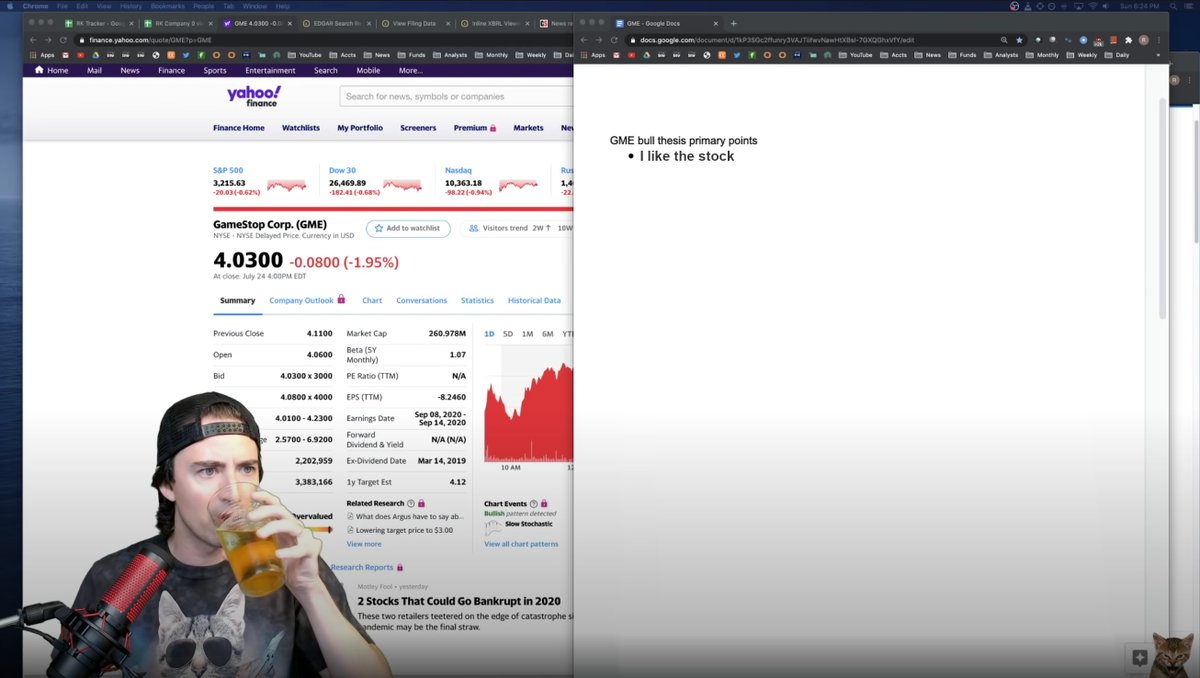Image resolution: width=1200 pixels, height=678 pixels.
Task: Open the Historical Data tab
Action: point(534,300)
